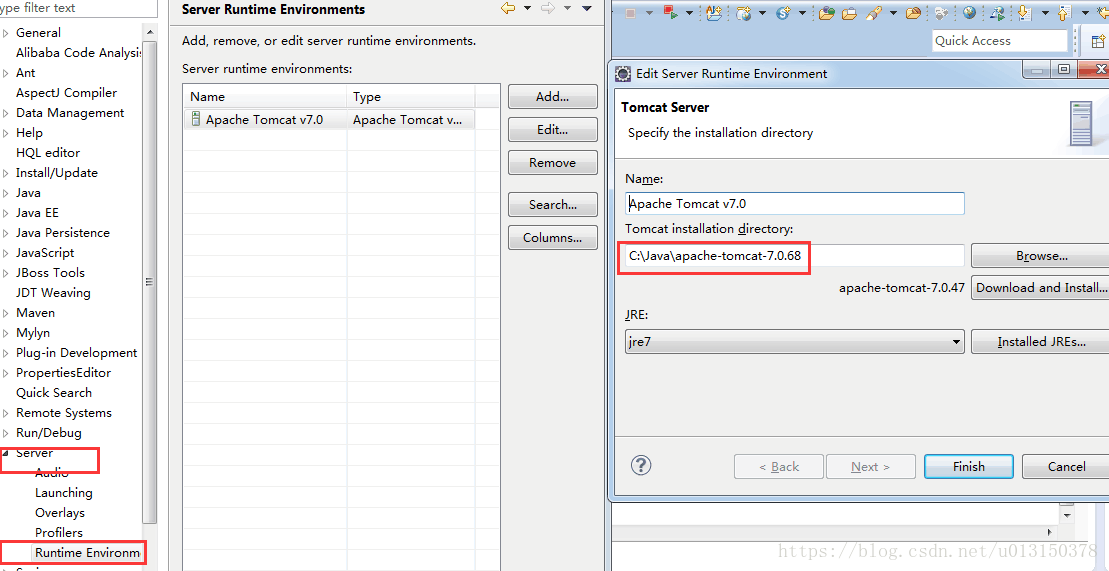
Task: Select Overlays under Server
Action: [60, 512]
